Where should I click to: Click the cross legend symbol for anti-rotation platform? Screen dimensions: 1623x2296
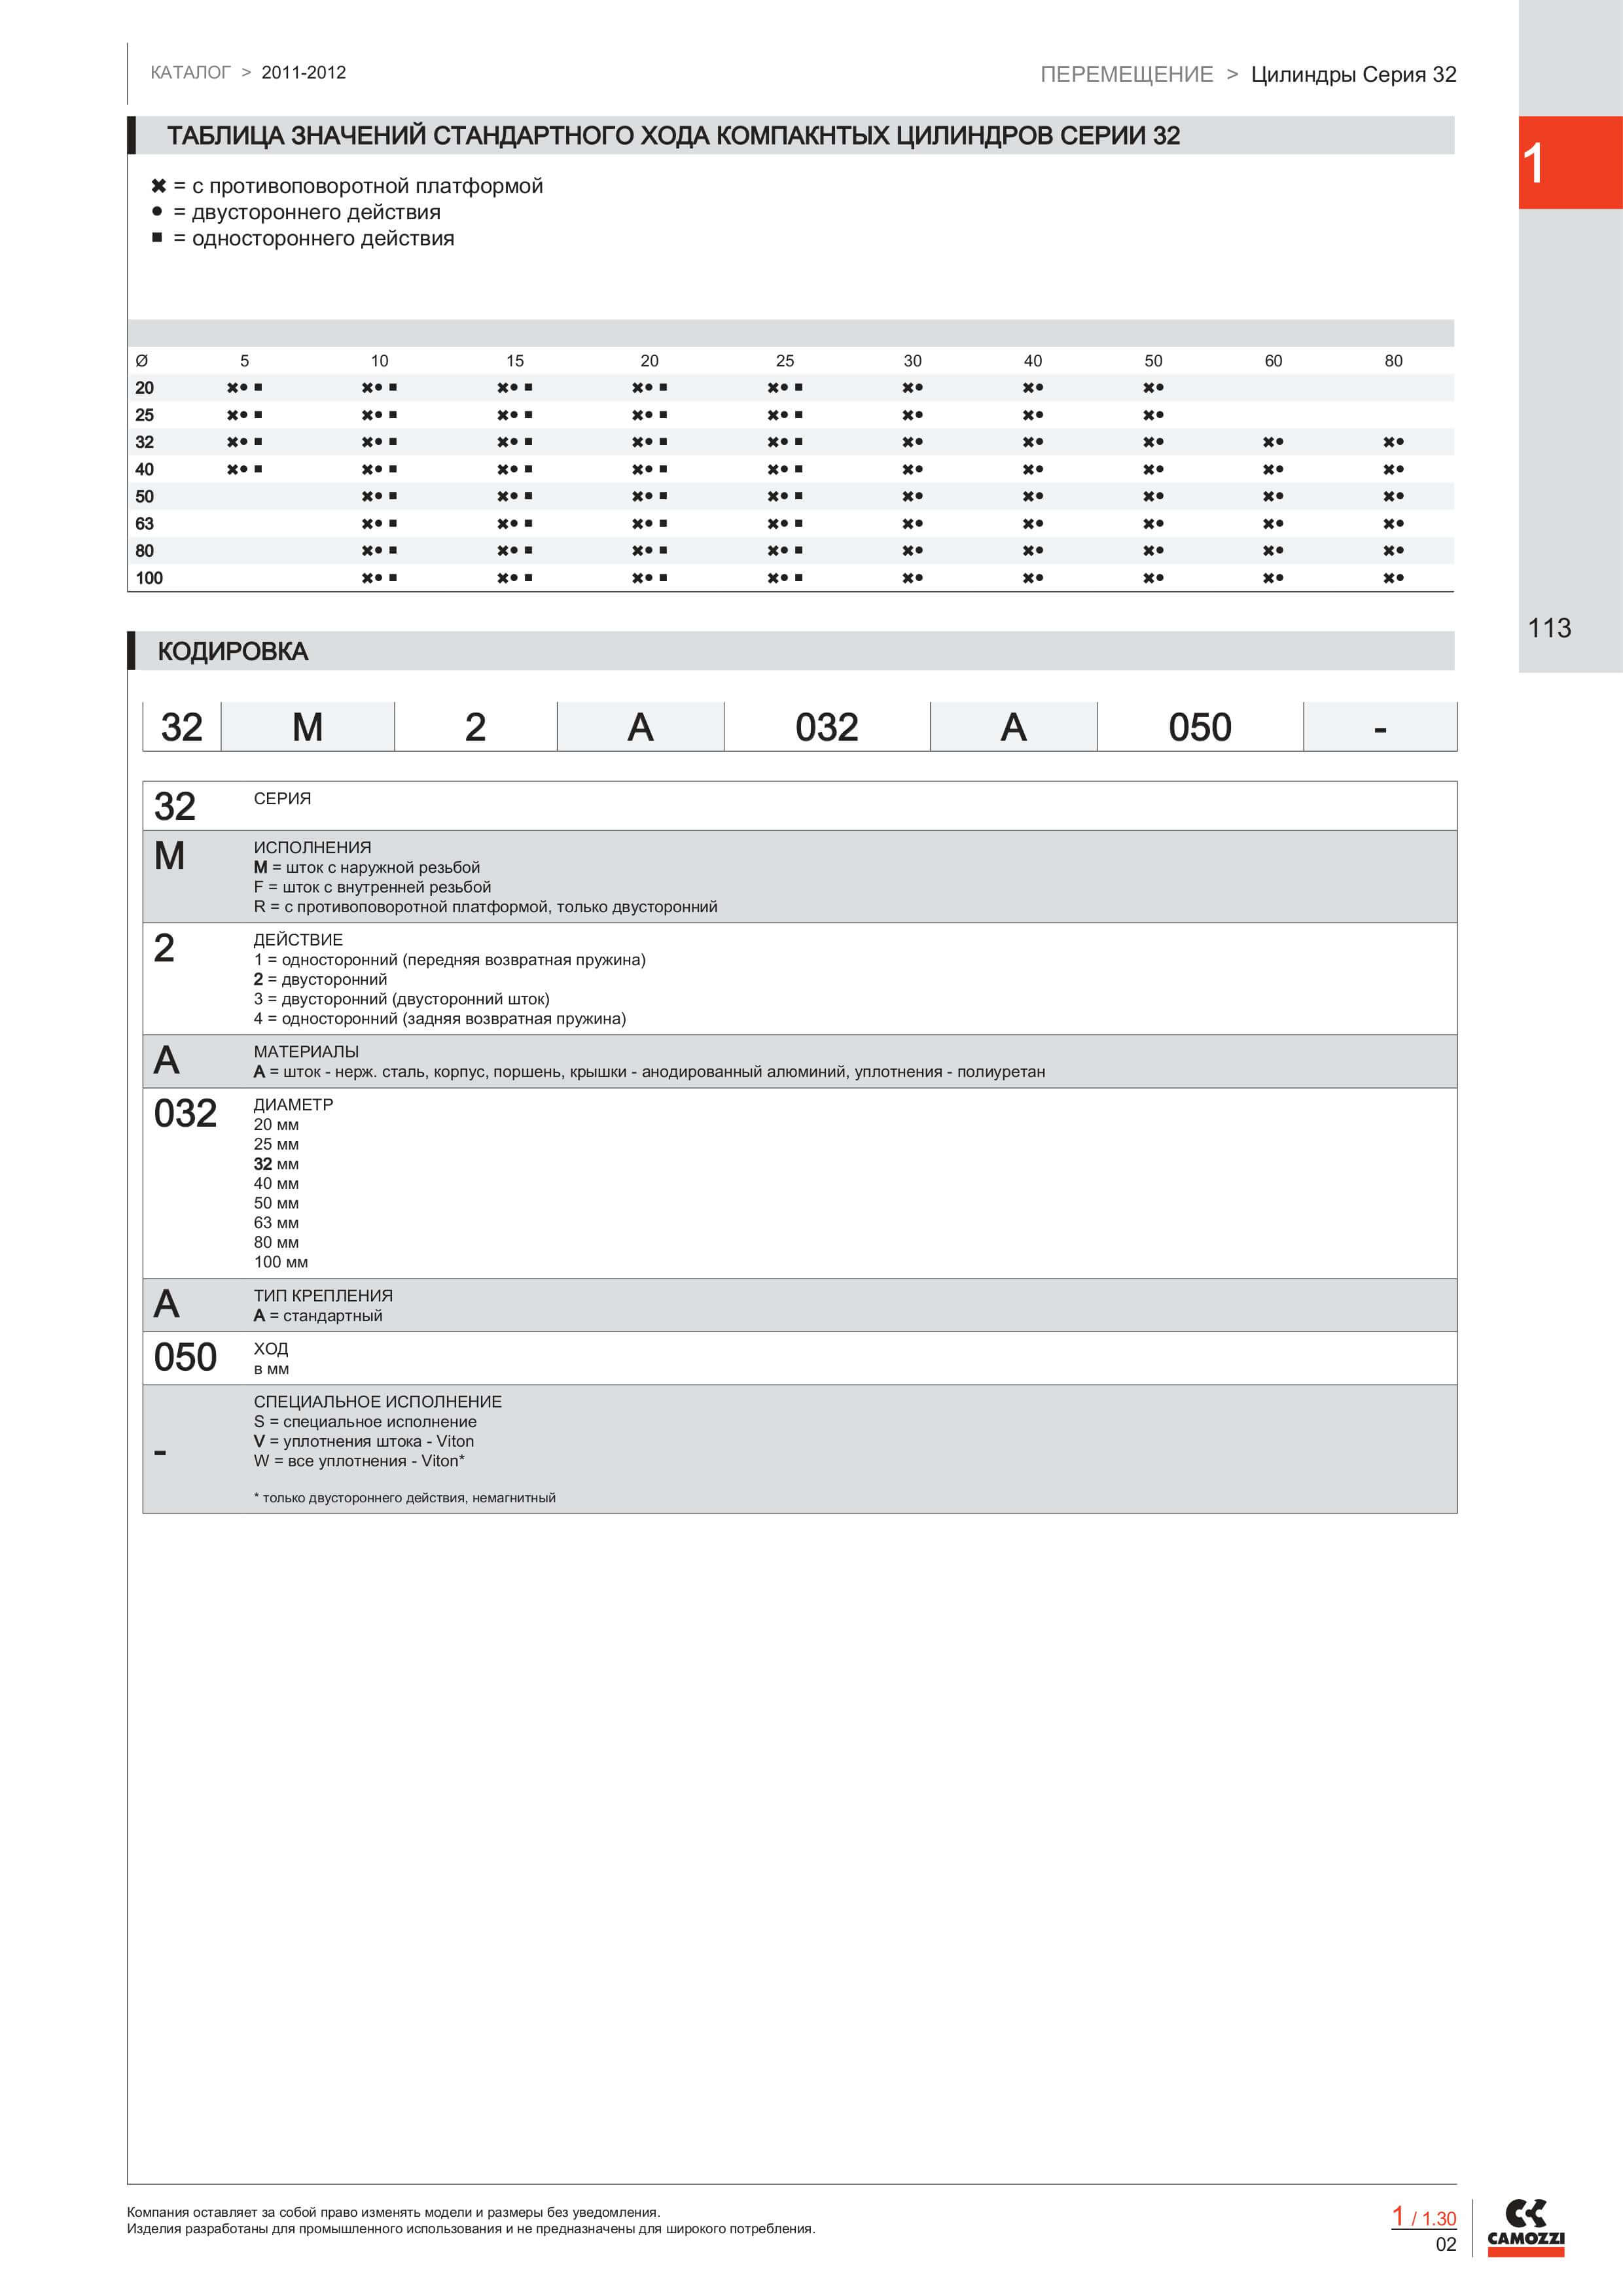(158, 186)
